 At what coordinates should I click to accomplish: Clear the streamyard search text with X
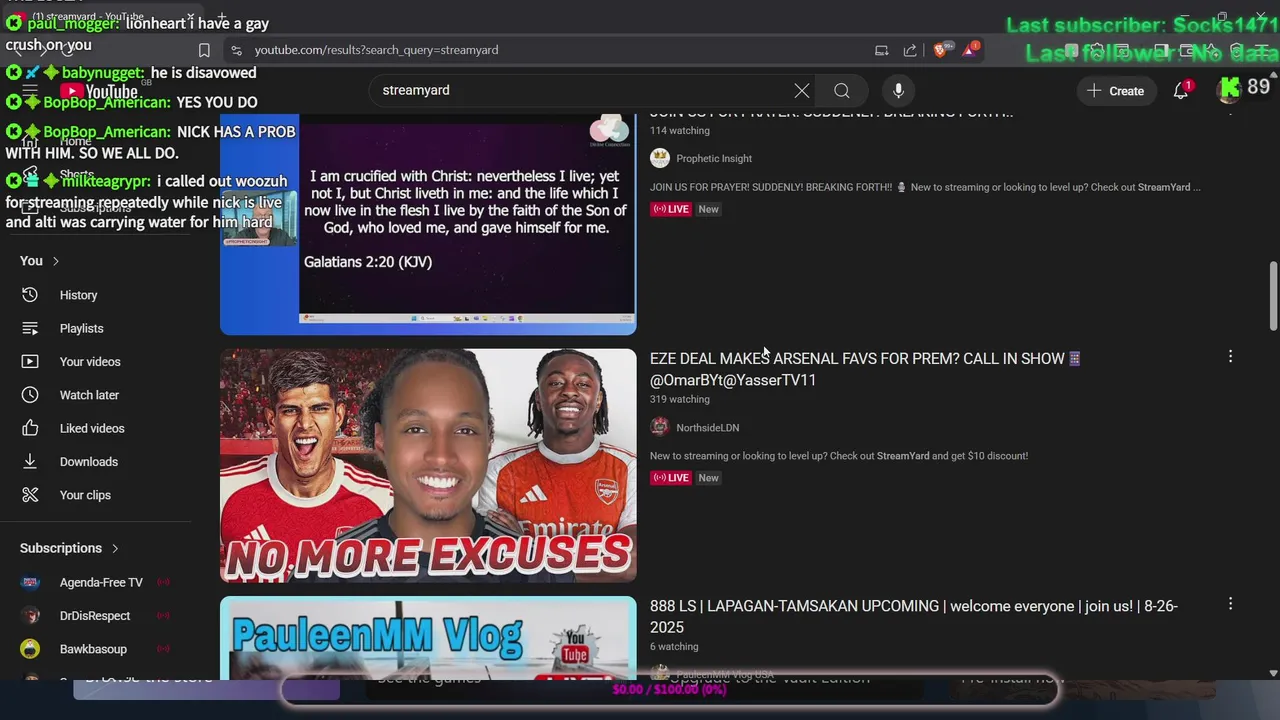802,91
